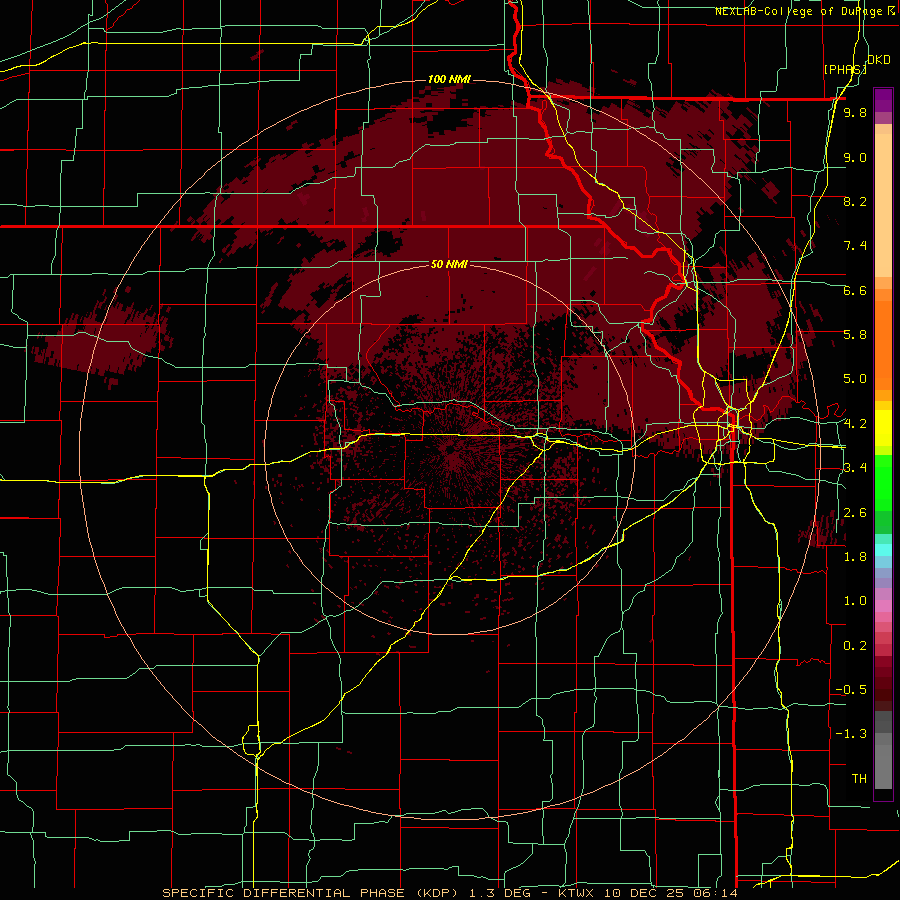
Task: Click the pink band of the color bar
Action: tap(883, 606)
